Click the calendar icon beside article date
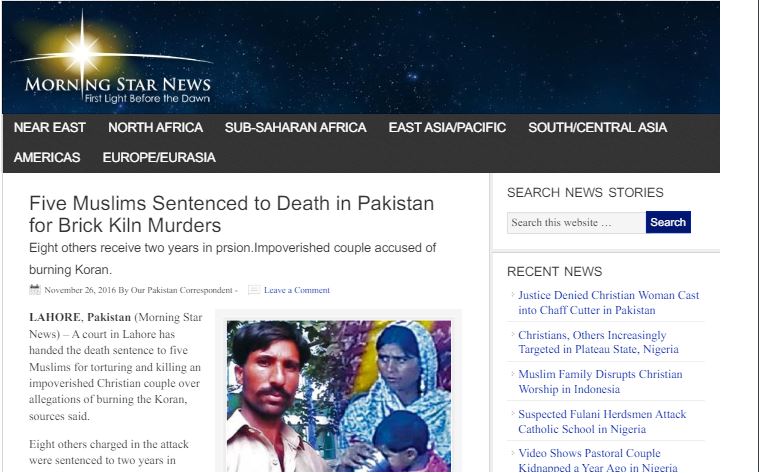This screenshot has height=473, width=759. click(35, 290)
